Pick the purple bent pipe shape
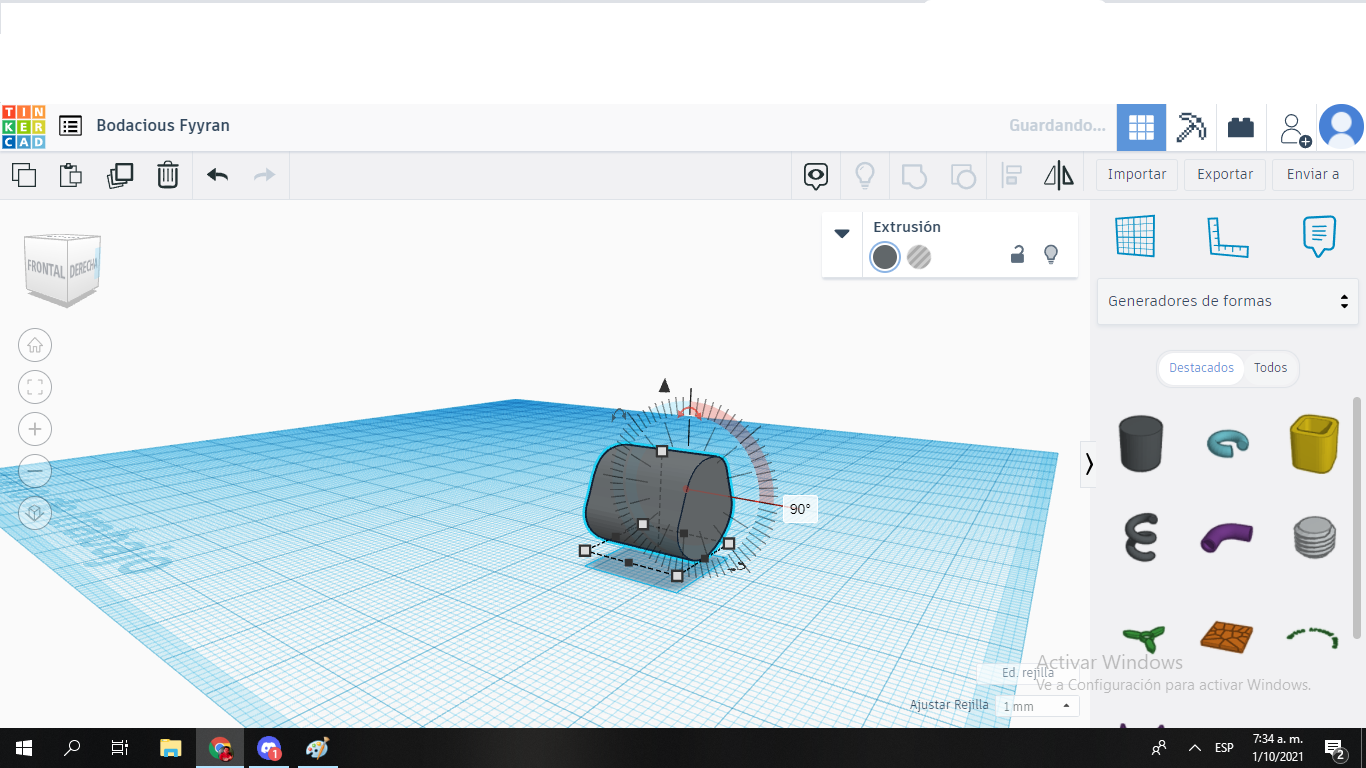 tap(1227, 538)
